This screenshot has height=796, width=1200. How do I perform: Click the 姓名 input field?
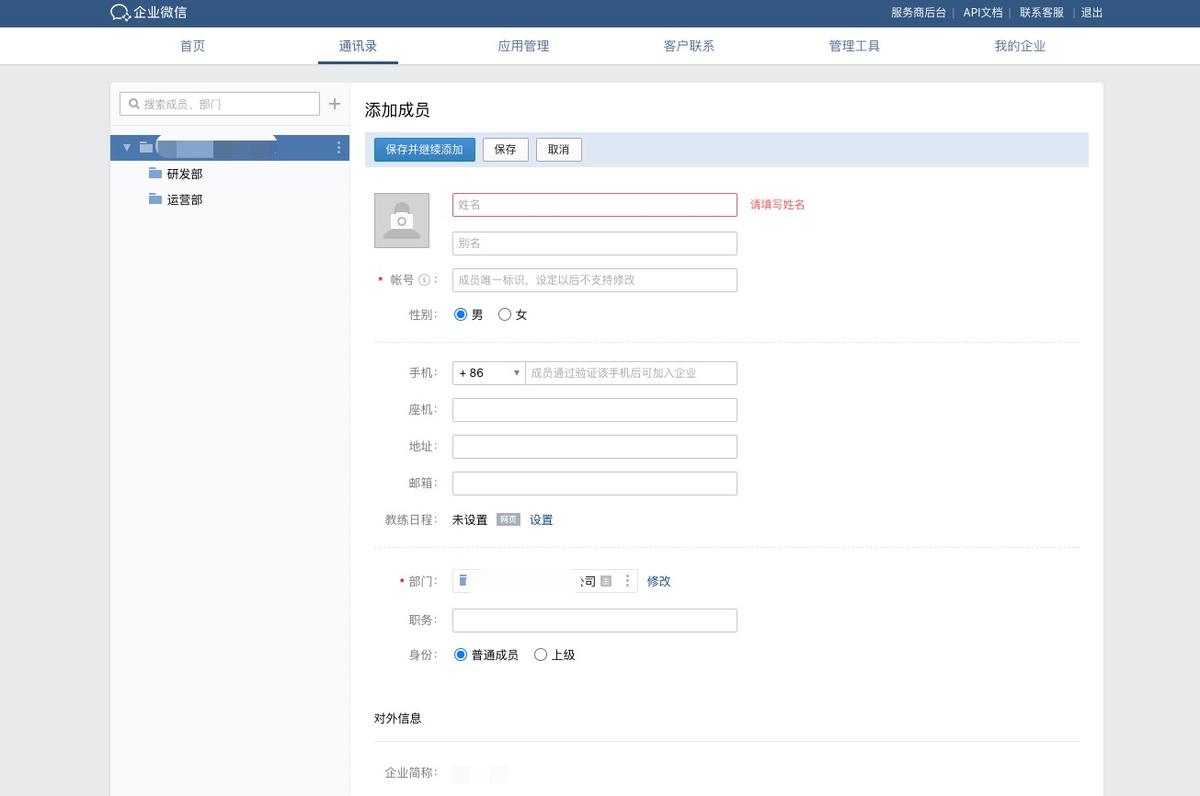(594, 204)
